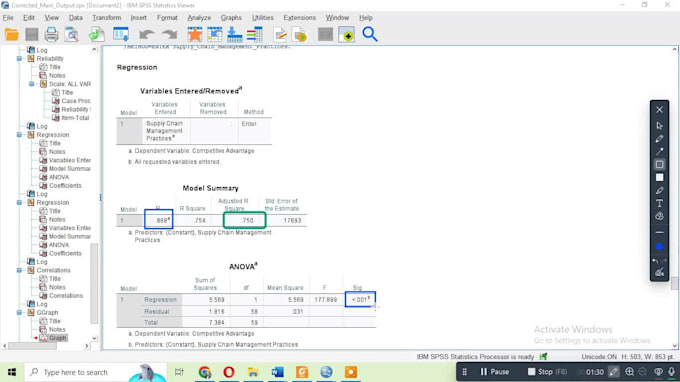This screenshot has height=382, width=680.
Task: Open the Utilities menu
Action: [x=262, y=18]
